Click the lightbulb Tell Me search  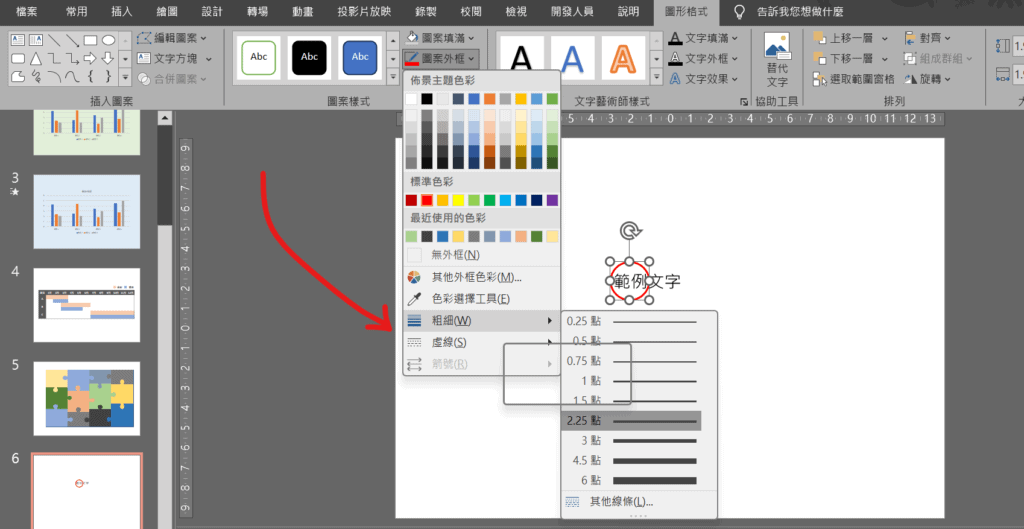pos(739,12)
